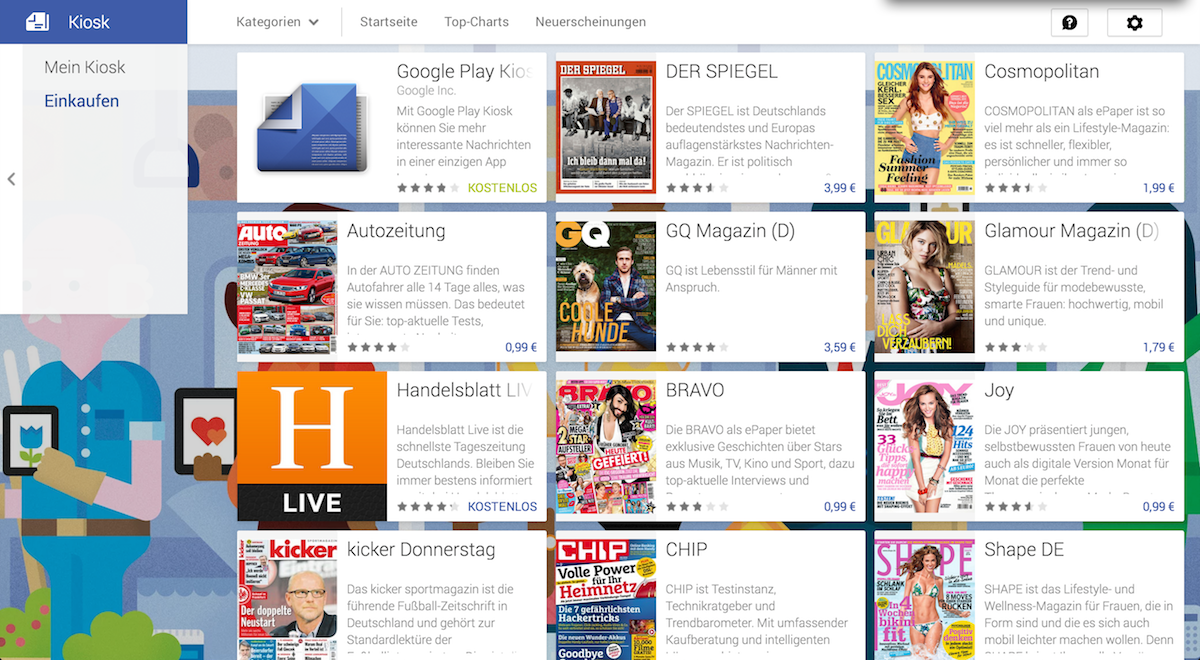Screen dimensions: 1200x660
Task: Select Mein Kiosk in the sidebar
Action: 85,67
